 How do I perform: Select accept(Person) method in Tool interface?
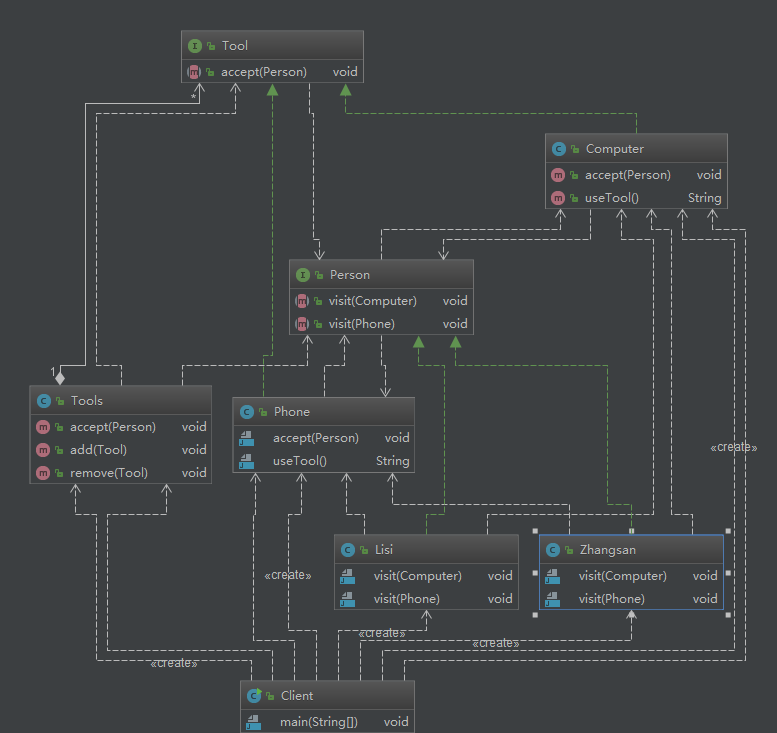click(x=264, y=72)
